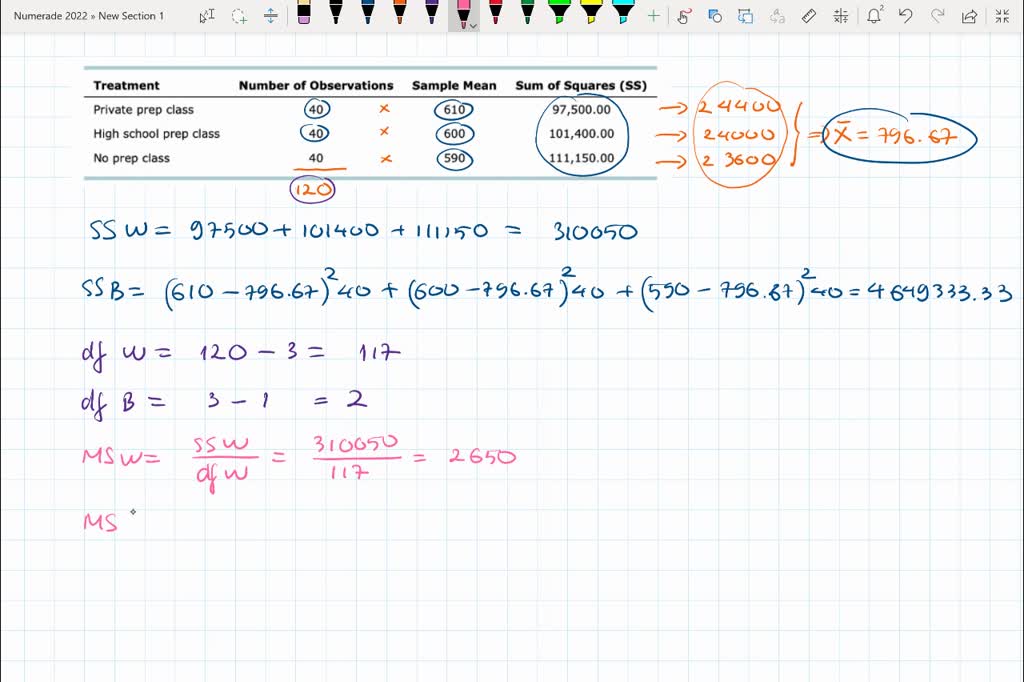The height and width of the screenshot is (682, 1024).
Task: Convert ink to shape
Action: (715, 16)
